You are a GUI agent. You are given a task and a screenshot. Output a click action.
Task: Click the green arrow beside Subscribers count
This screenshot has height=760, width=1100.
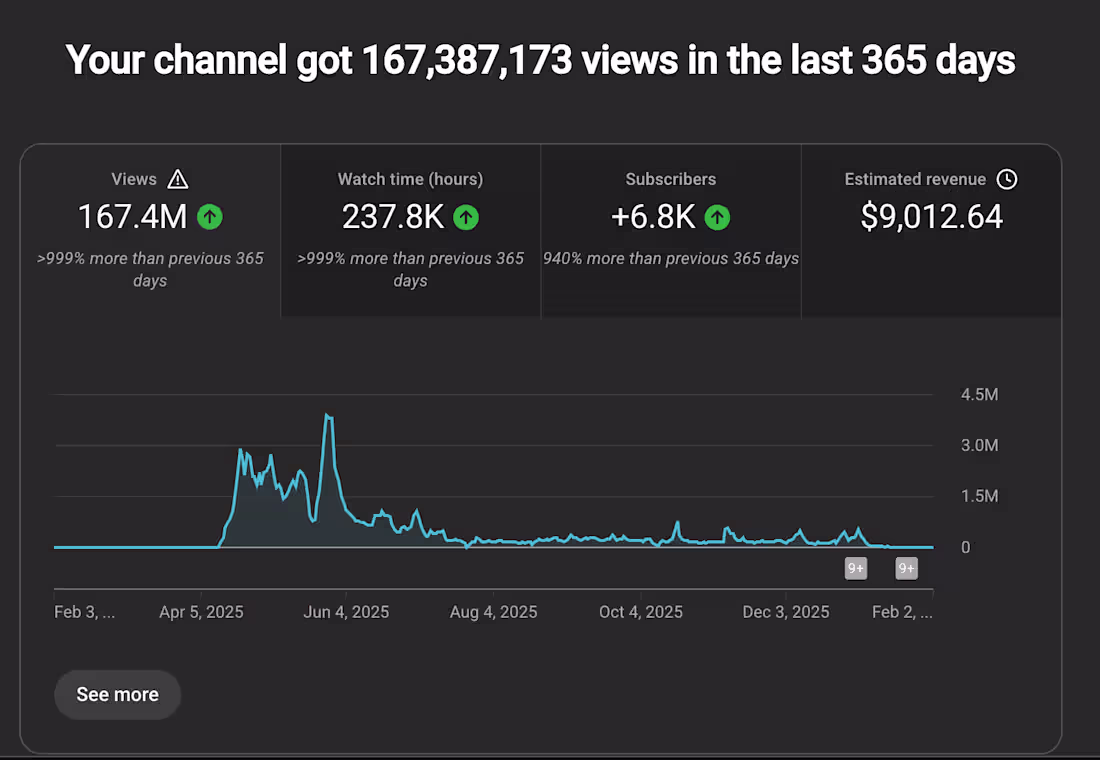pos(718,216)
